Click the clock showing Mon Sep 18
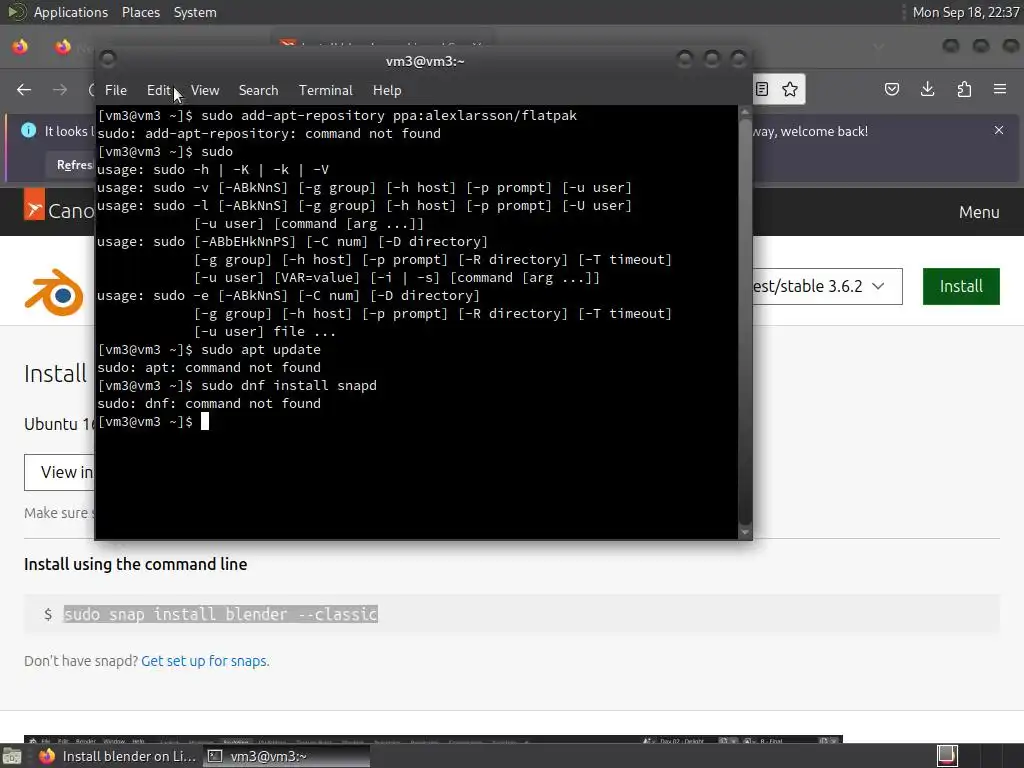The image size is (1024, 768). [x=965, y=12]
